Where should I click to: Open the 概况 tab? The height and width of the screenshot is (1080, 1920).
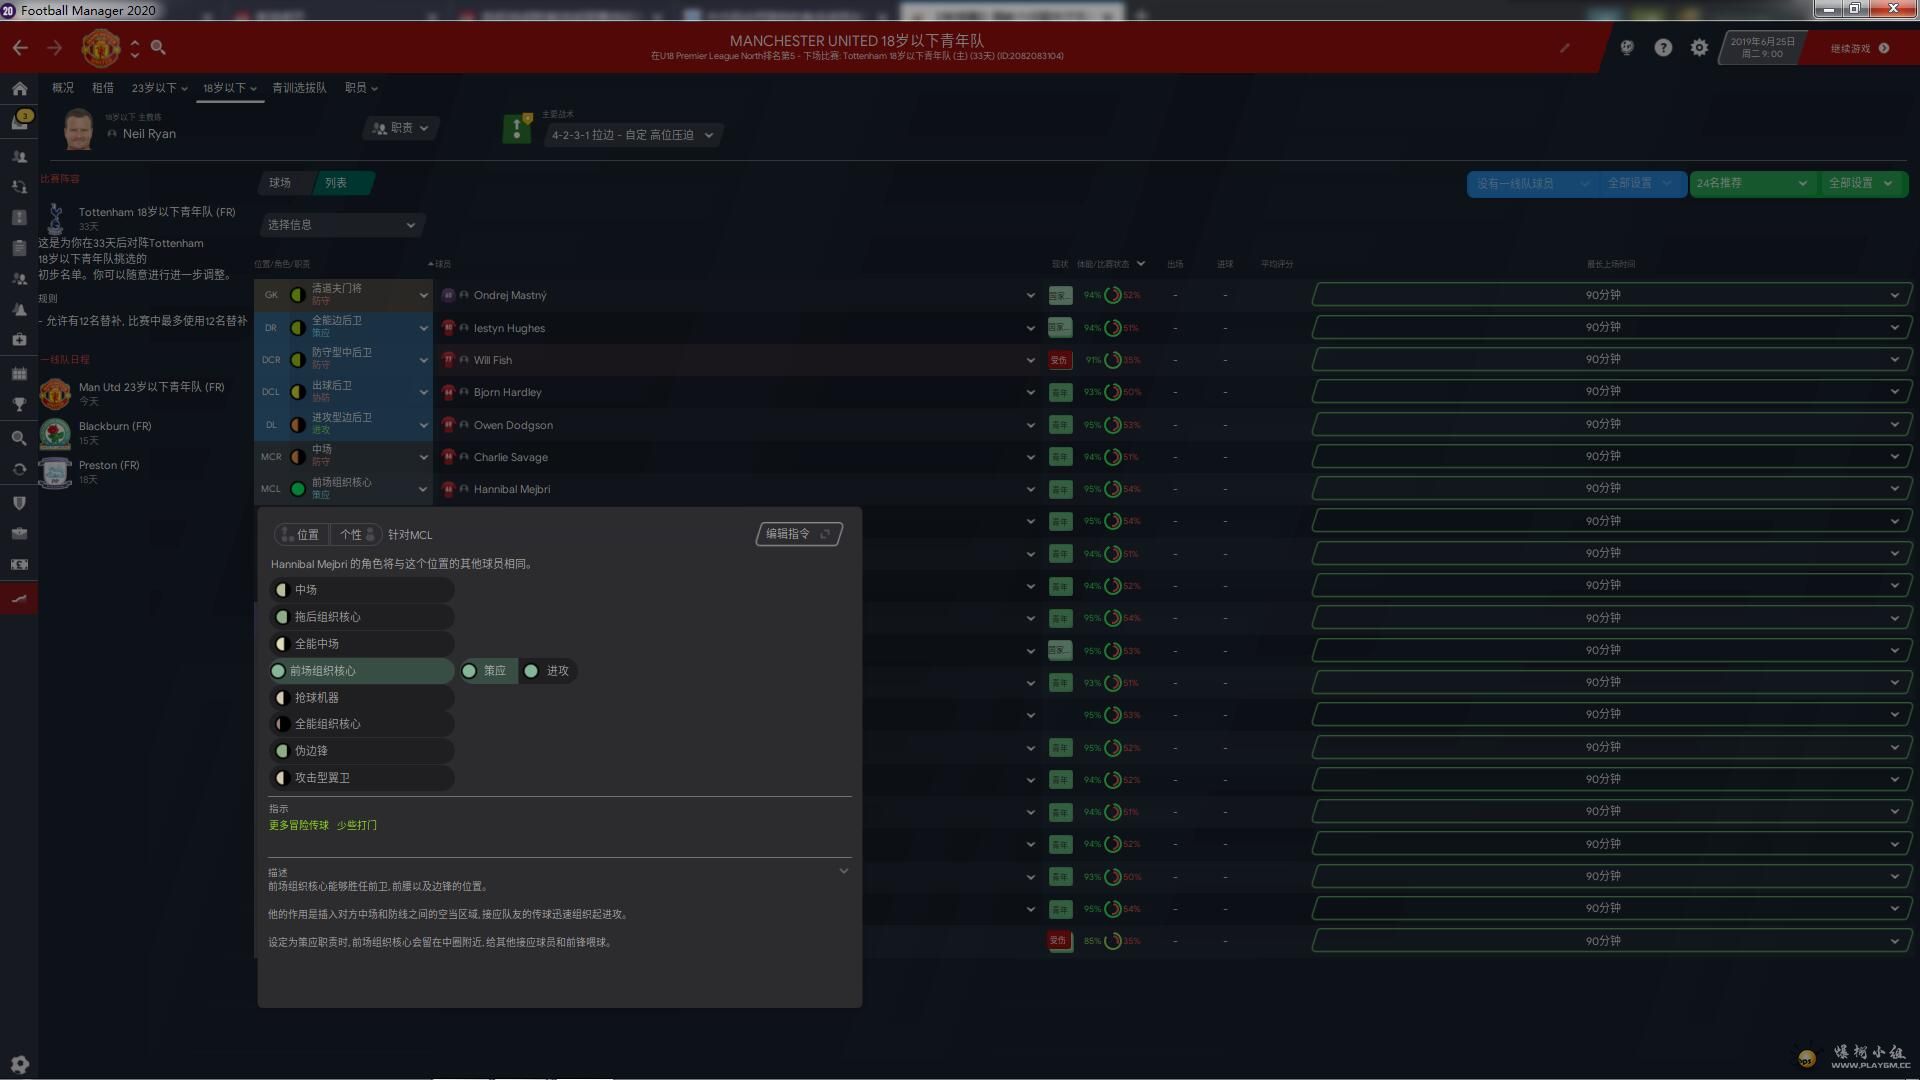[x=63, y=88]
